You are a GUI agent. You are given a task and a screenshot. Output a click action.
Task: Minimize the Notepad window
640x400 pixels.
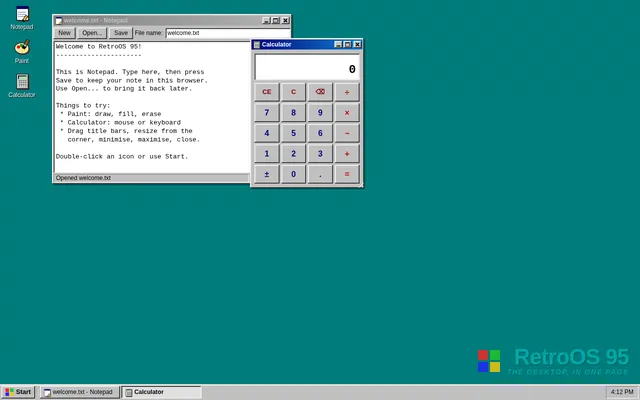[x=266, y=20]
